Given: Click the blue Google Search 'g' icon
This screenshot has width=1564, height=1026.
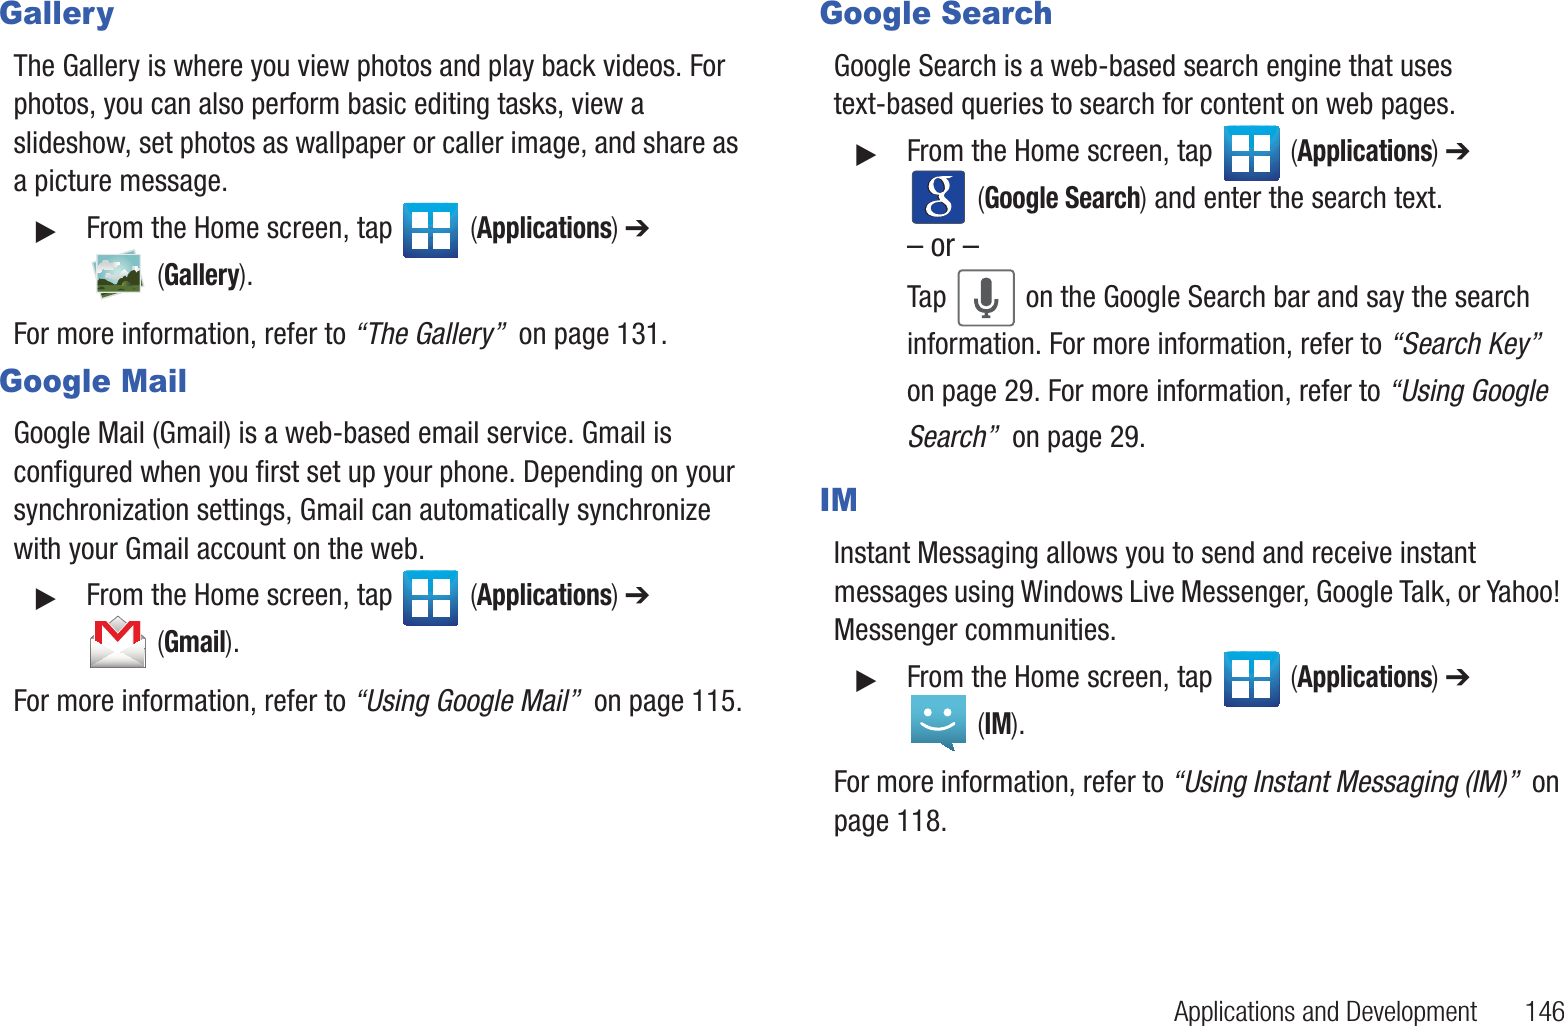Looking at the screenshot, I should 938,197.
